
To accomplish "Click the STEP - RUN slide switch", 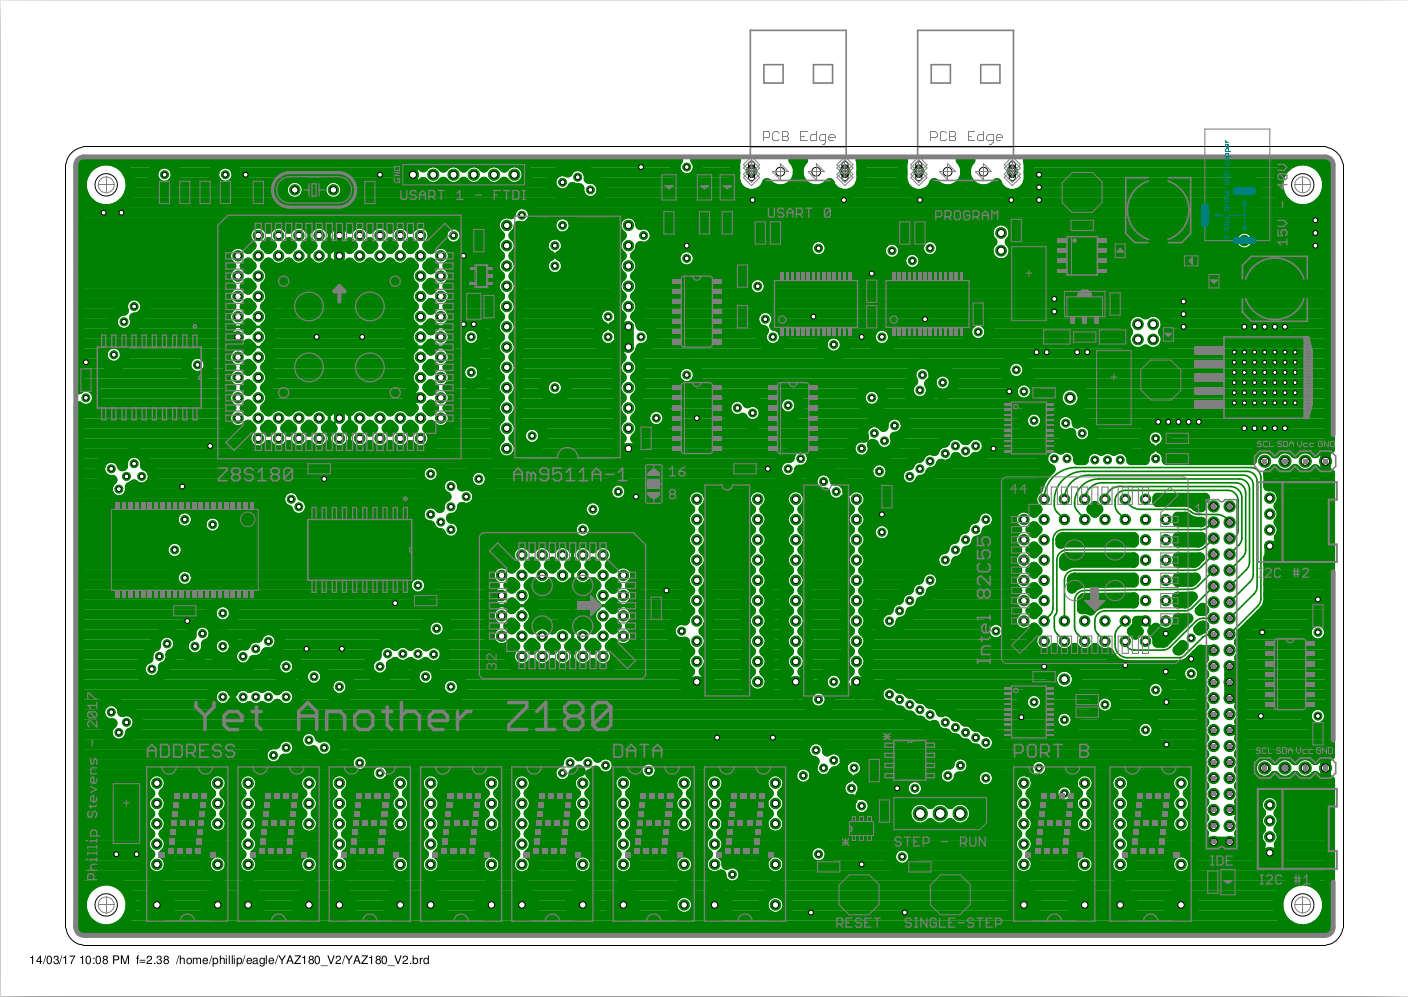I will pyautogui.click(x=939, y=813).
